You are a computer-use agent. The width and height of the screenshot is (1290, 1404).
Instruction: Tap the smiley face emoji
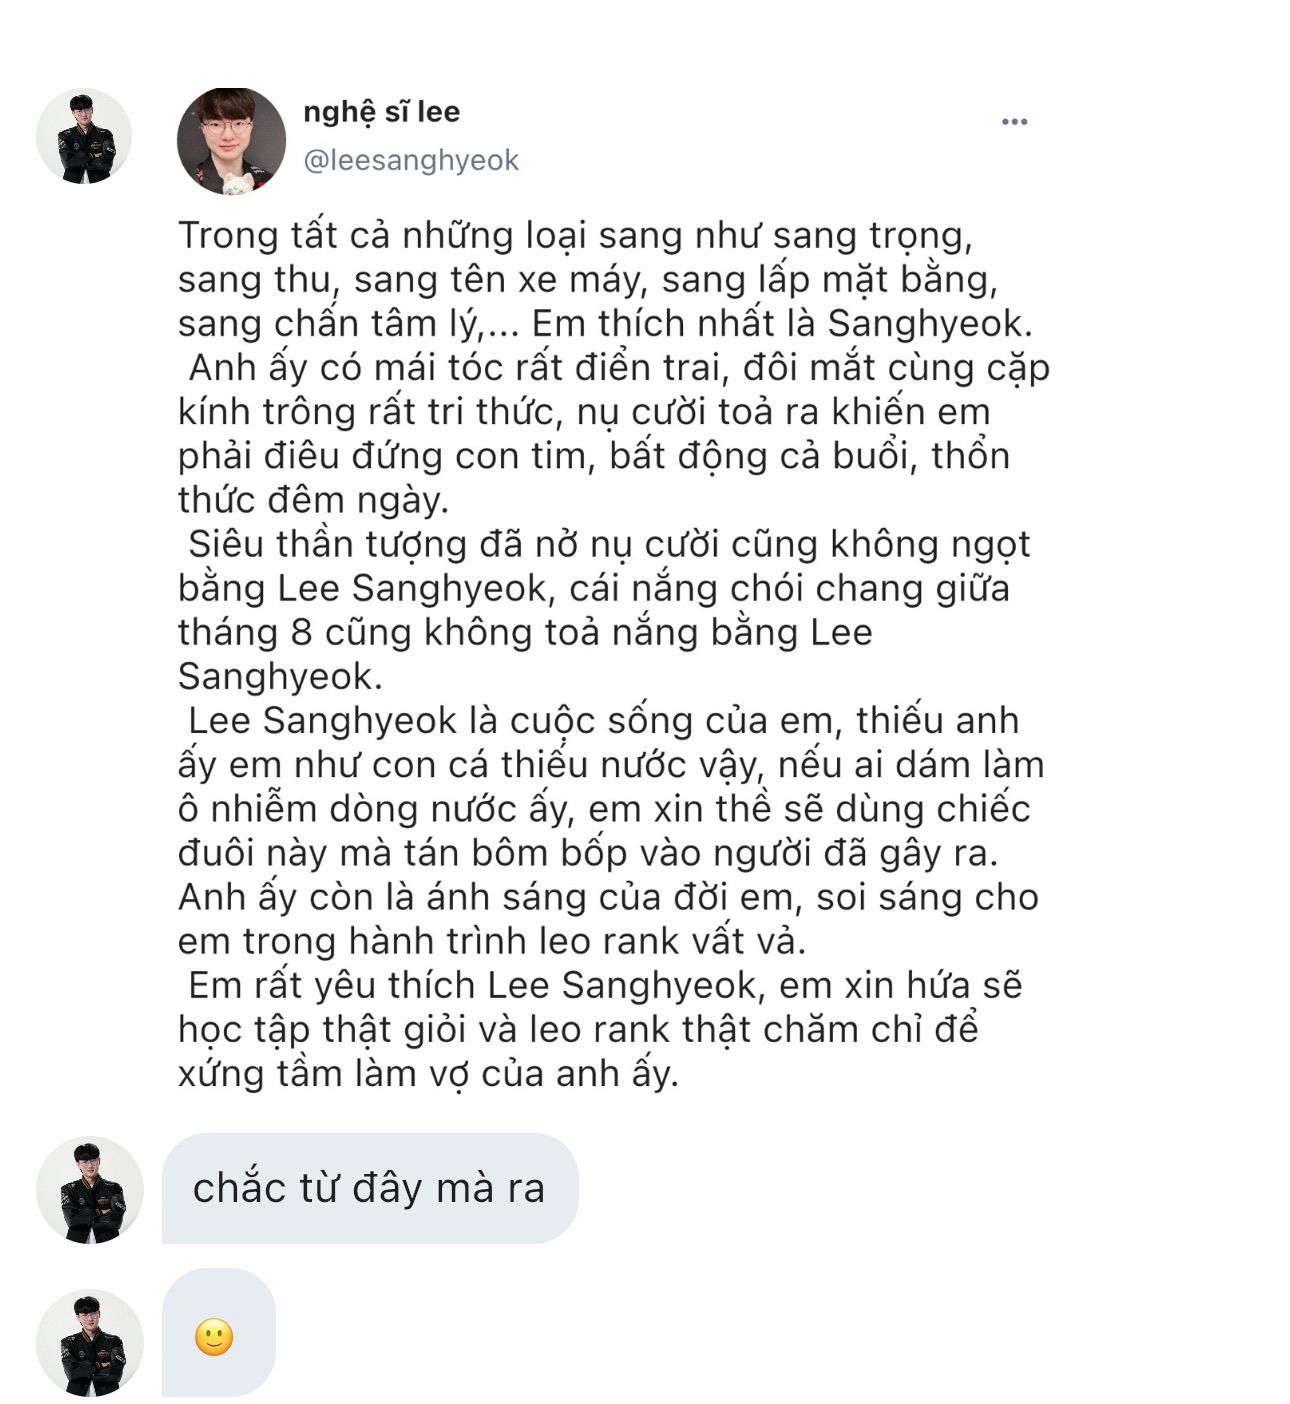coord(214,1337)
